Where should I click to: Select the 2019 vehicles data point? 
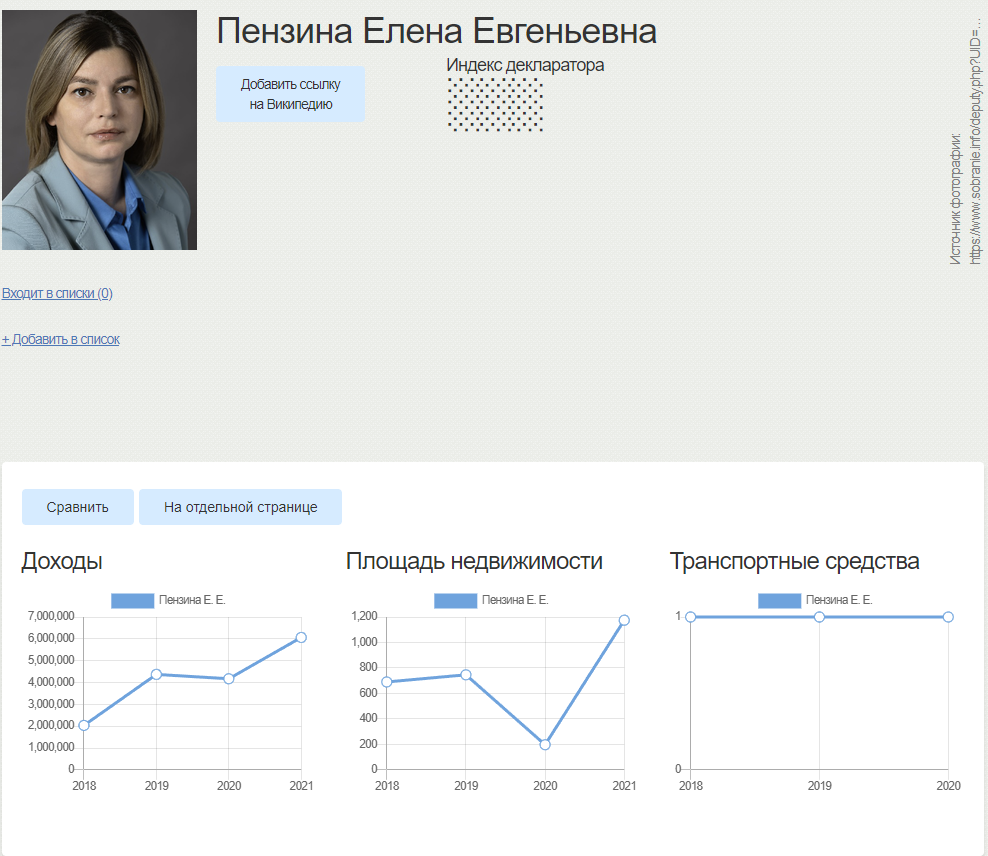(x=819, y=617)
